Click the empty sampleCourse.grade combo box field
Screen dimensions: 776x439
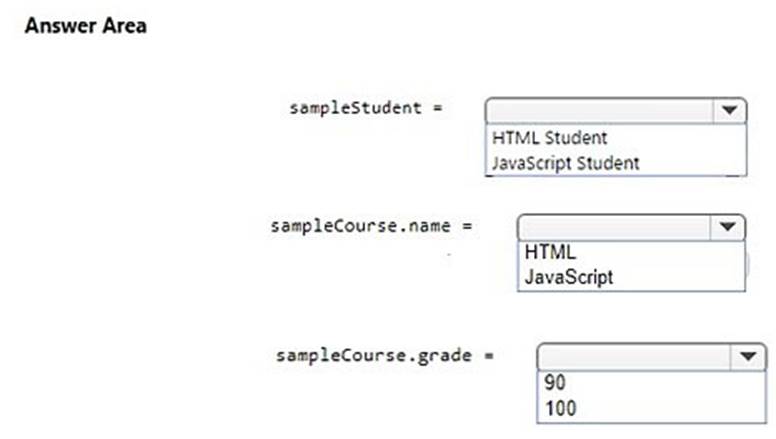coord(636,357)
